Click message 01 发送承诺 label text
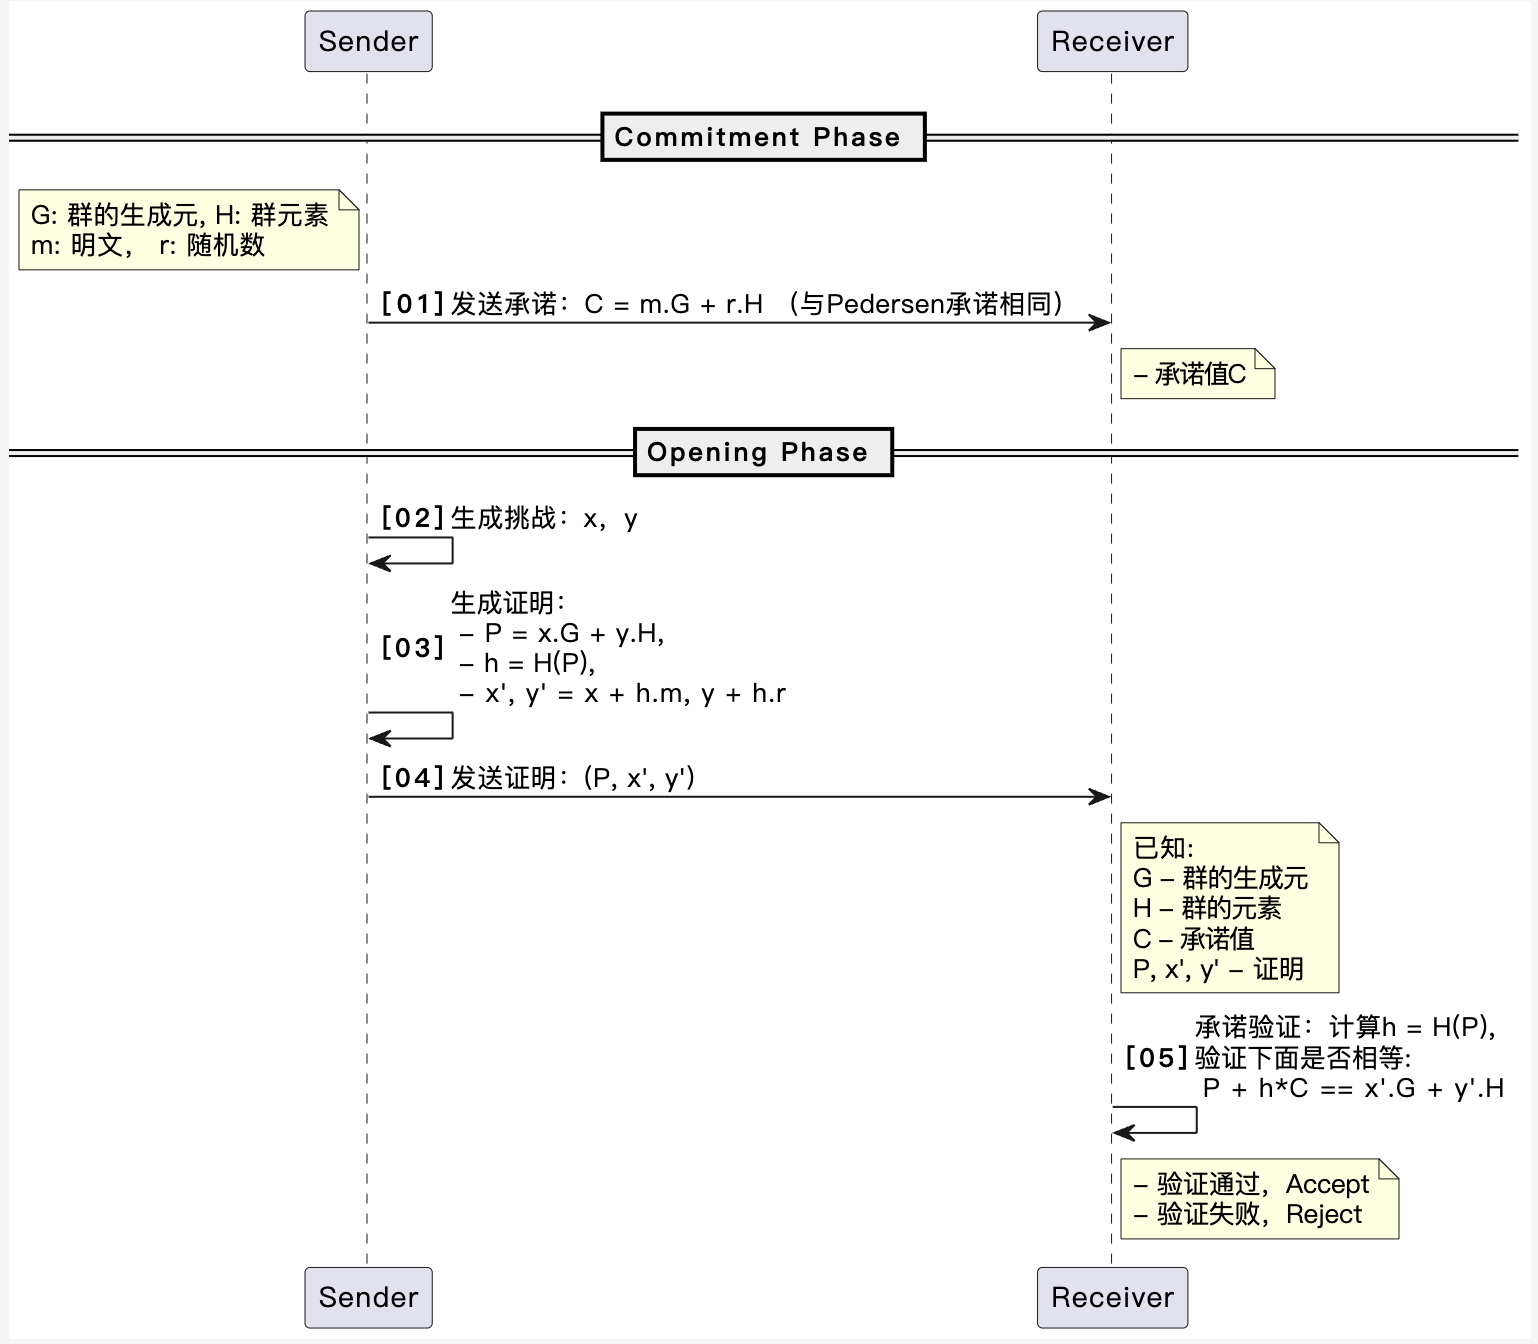The height and width of the screenshot is (1344, 1538). click(x=720, y=304)
